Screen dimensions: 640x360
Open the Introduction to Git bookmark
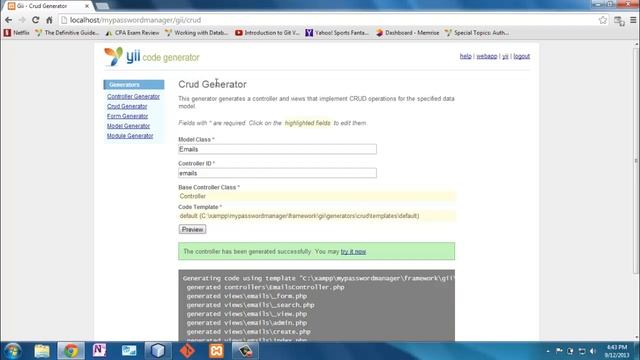tap(267, 33)
